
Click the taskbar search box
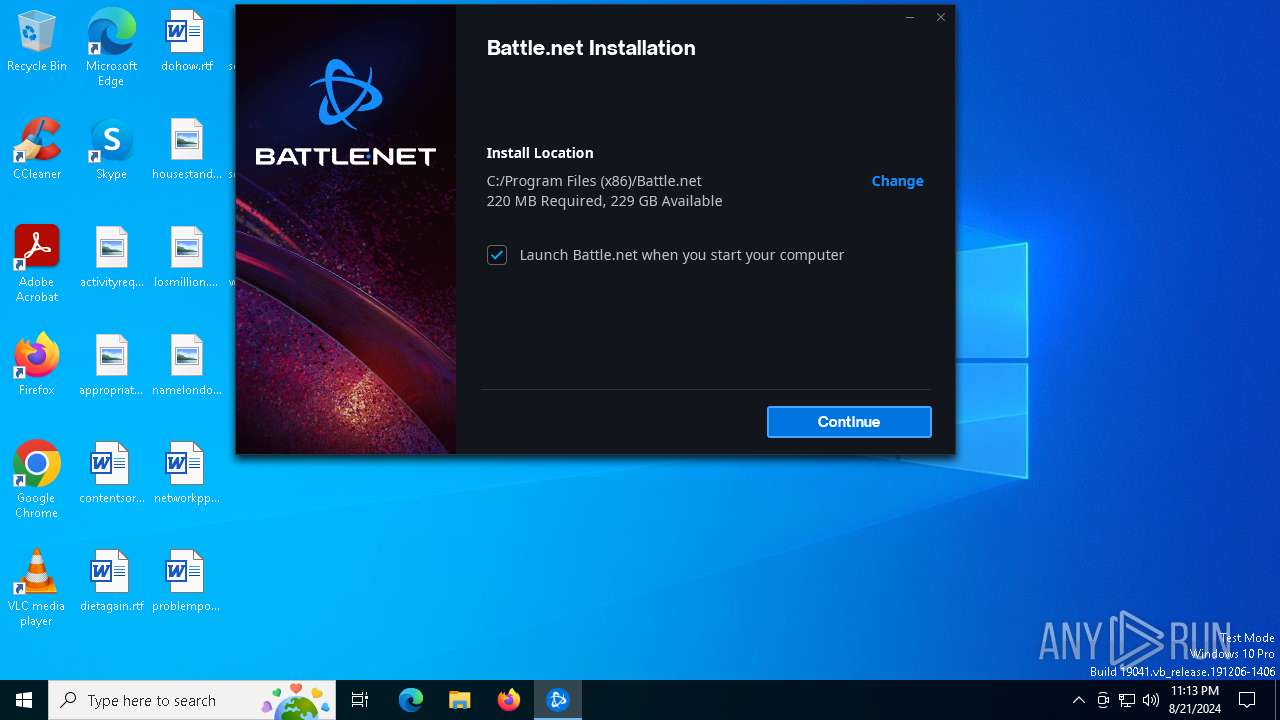click(x=192, y=700)
